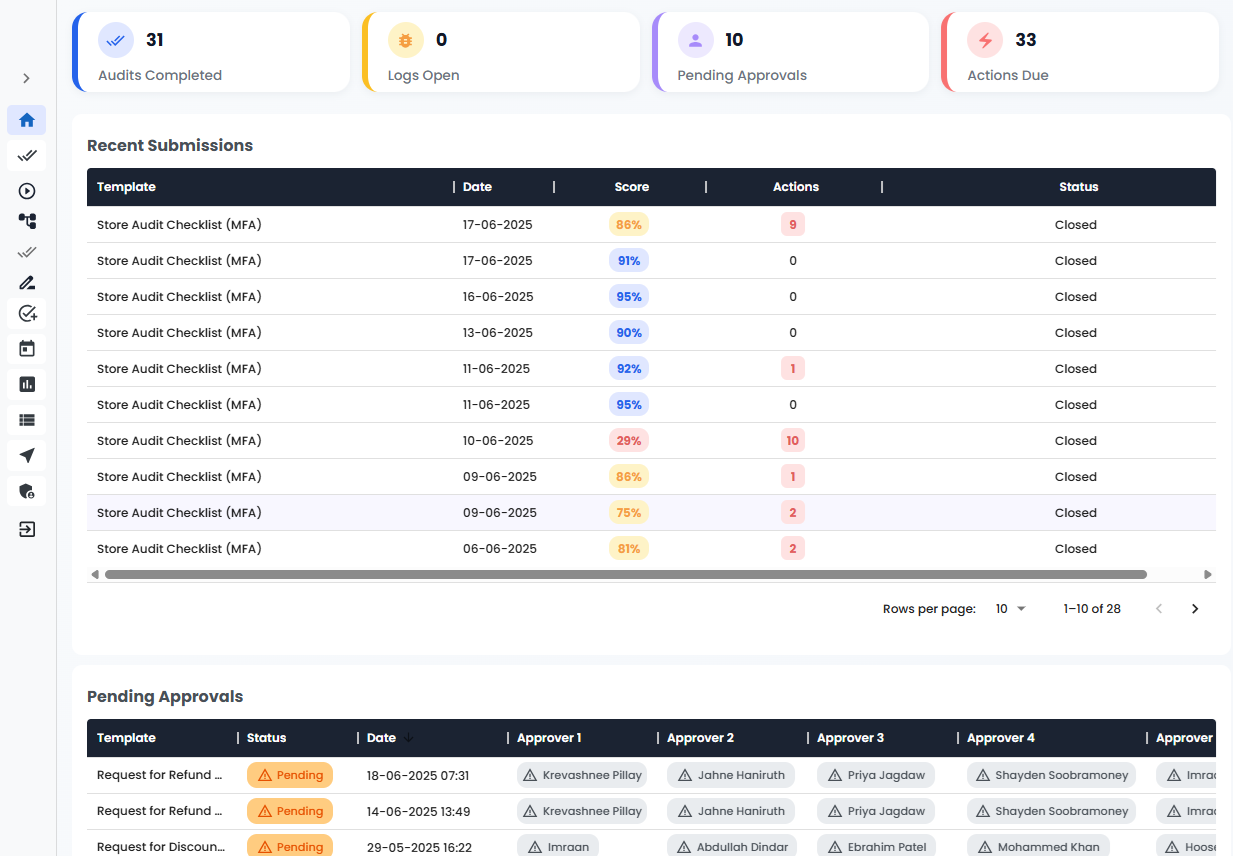
Task: Click the logout icon in the sidebar
Action: pos(27,529)
